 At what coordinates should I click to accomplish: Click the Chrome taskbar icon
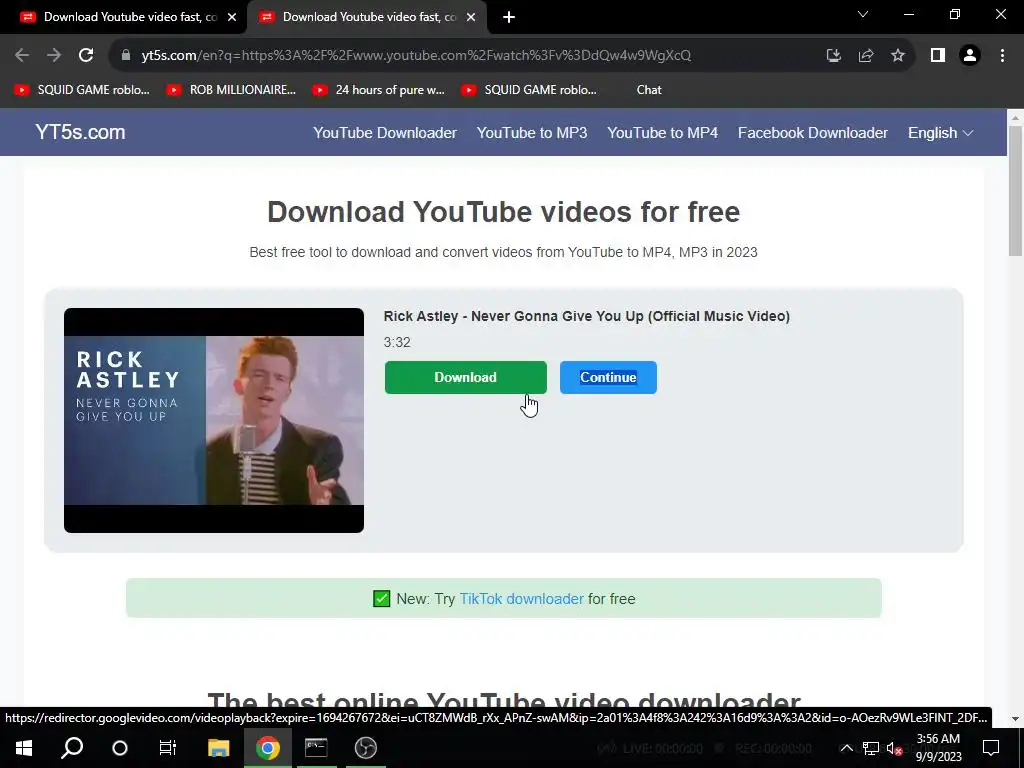(267, 748)
